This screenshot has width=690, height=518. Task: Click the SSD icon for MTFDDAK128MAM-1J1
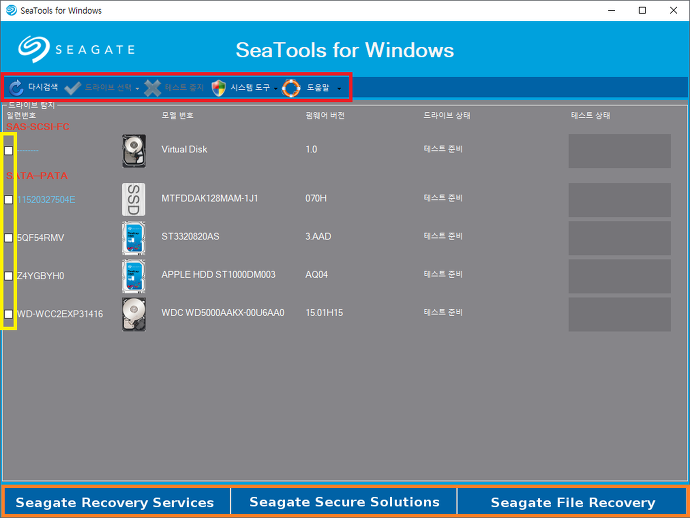click(x=133, y=199)
